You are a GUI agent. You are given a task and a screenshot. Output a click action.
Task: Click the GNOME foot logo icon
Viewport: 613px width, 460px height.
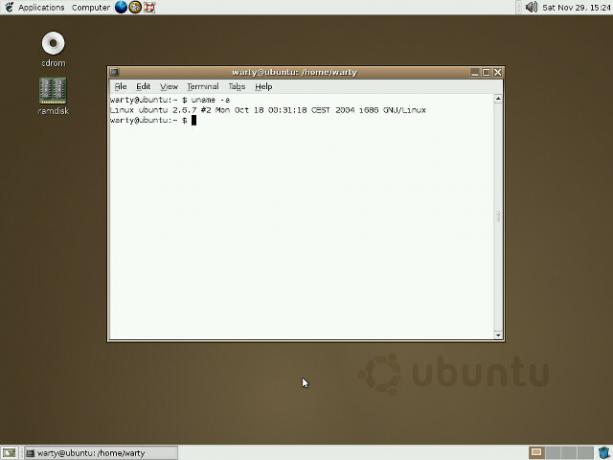9,7
